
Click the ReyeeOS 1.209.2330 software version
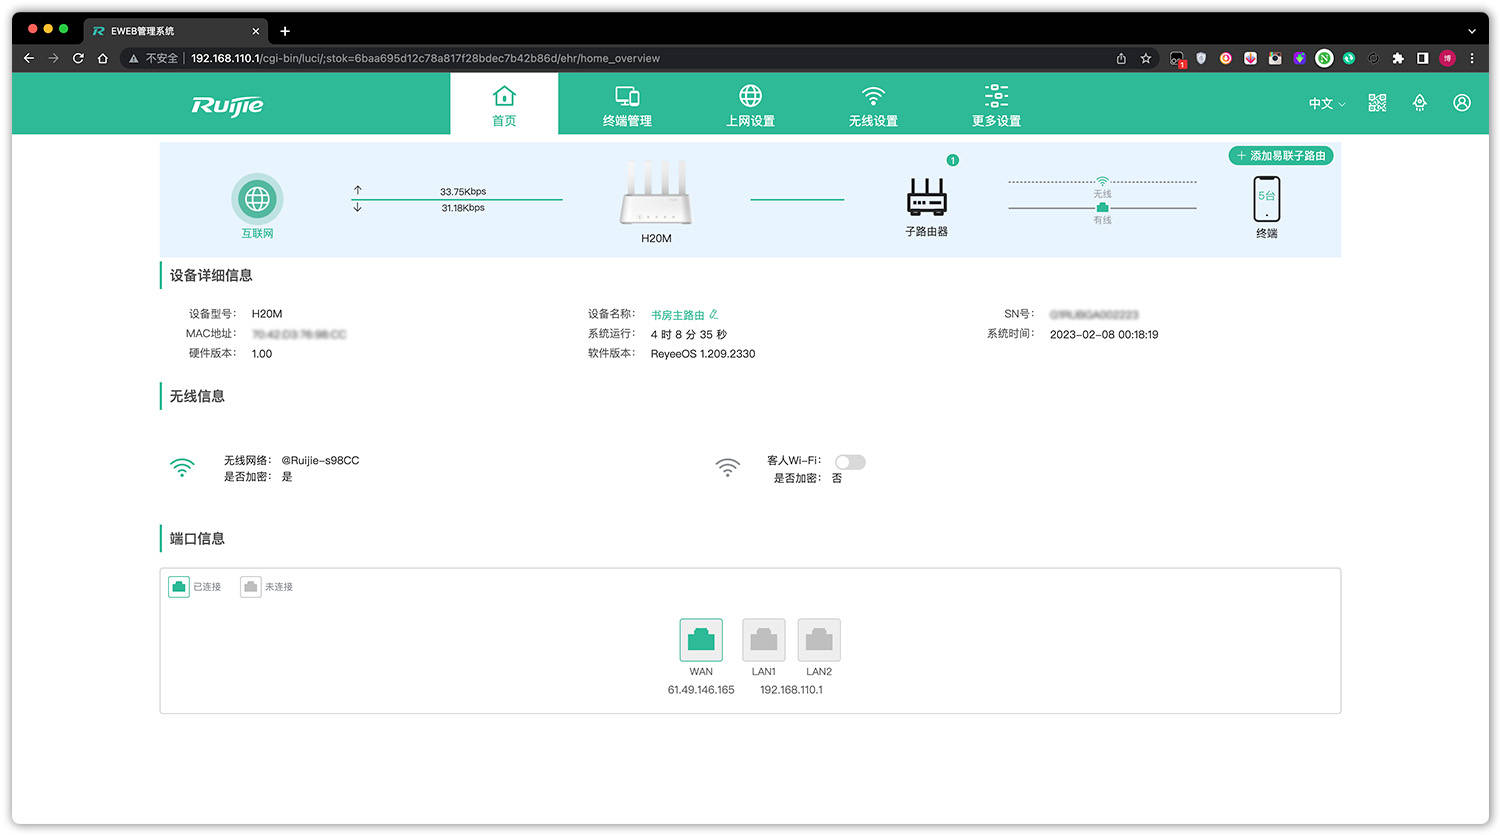[x=703, y=354]
